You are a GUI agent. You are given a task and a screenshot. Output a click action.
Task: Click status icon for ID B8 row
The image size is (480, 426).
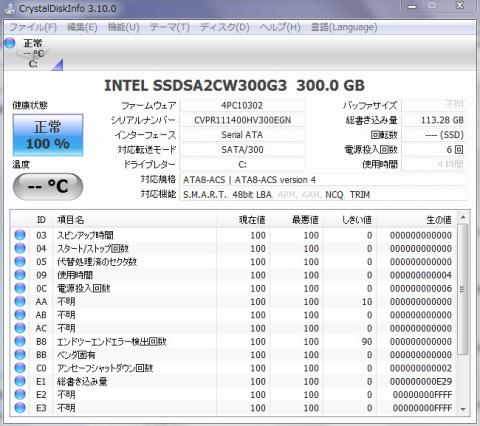pos(20,341)
